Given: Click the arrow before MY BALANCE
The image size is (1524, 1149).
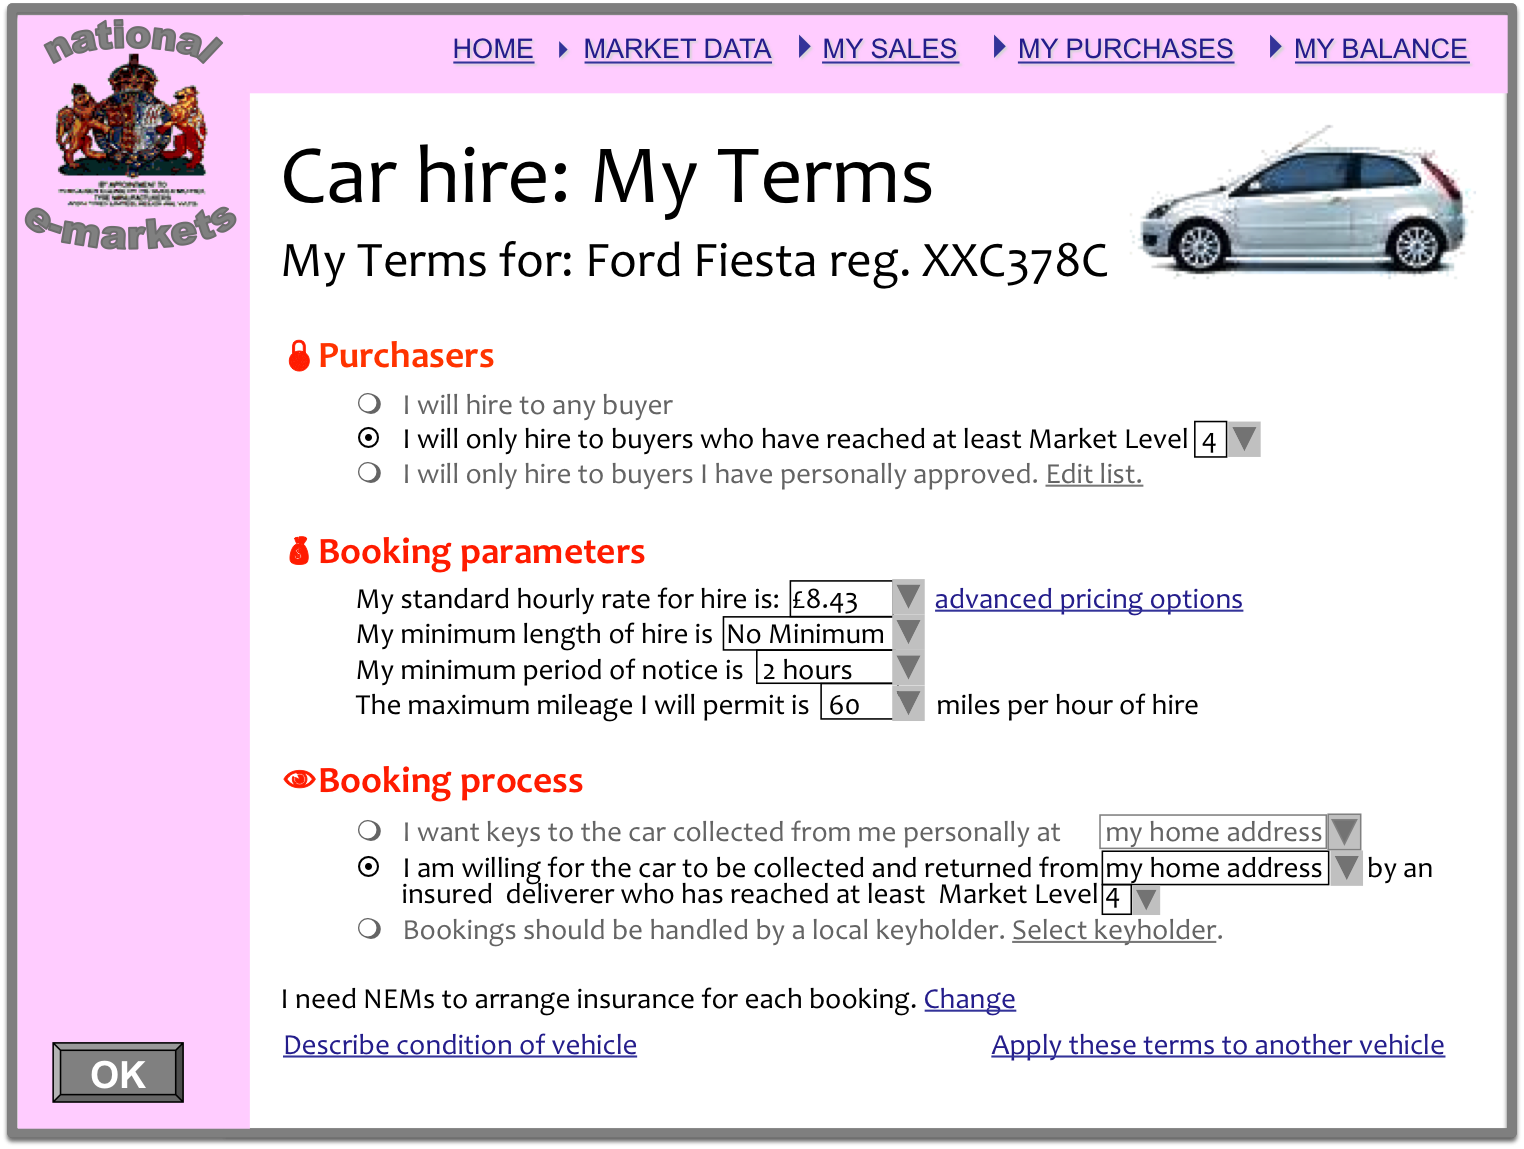Looking at the screenshot, I should (x=1274, y=47).
